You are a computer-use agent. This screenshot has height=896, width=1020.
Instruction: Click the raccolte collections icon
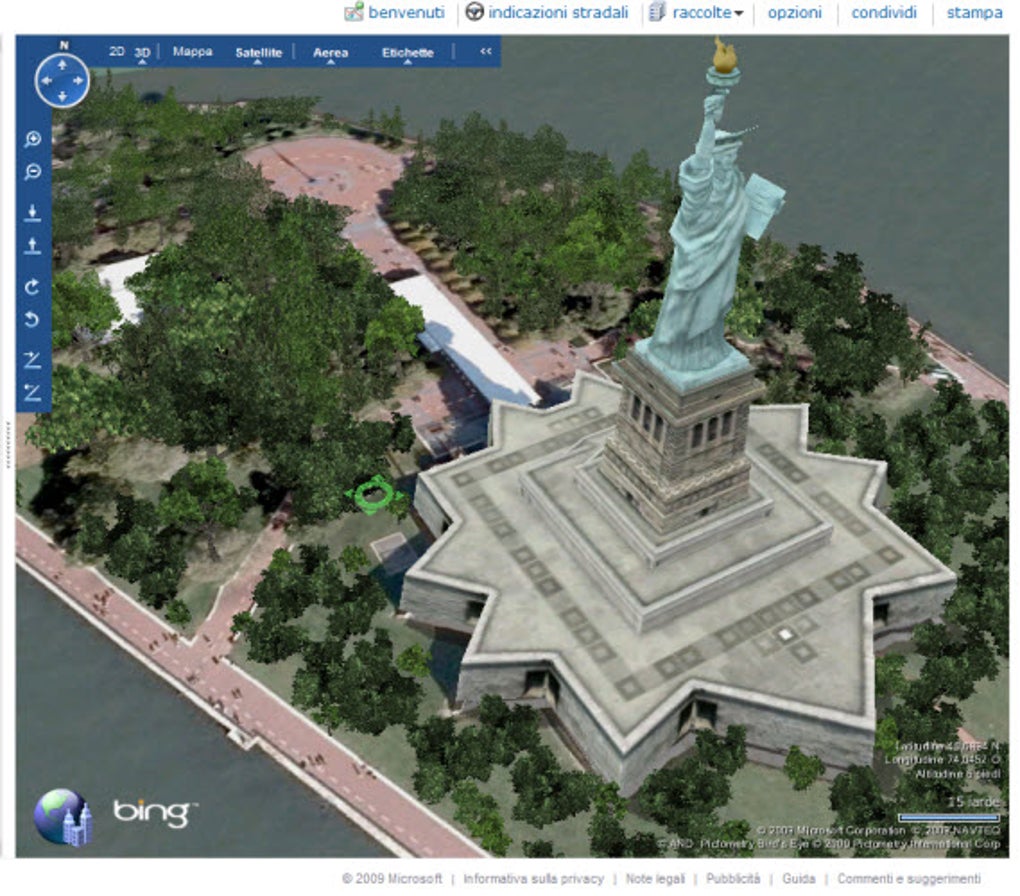tap(658, 11)
